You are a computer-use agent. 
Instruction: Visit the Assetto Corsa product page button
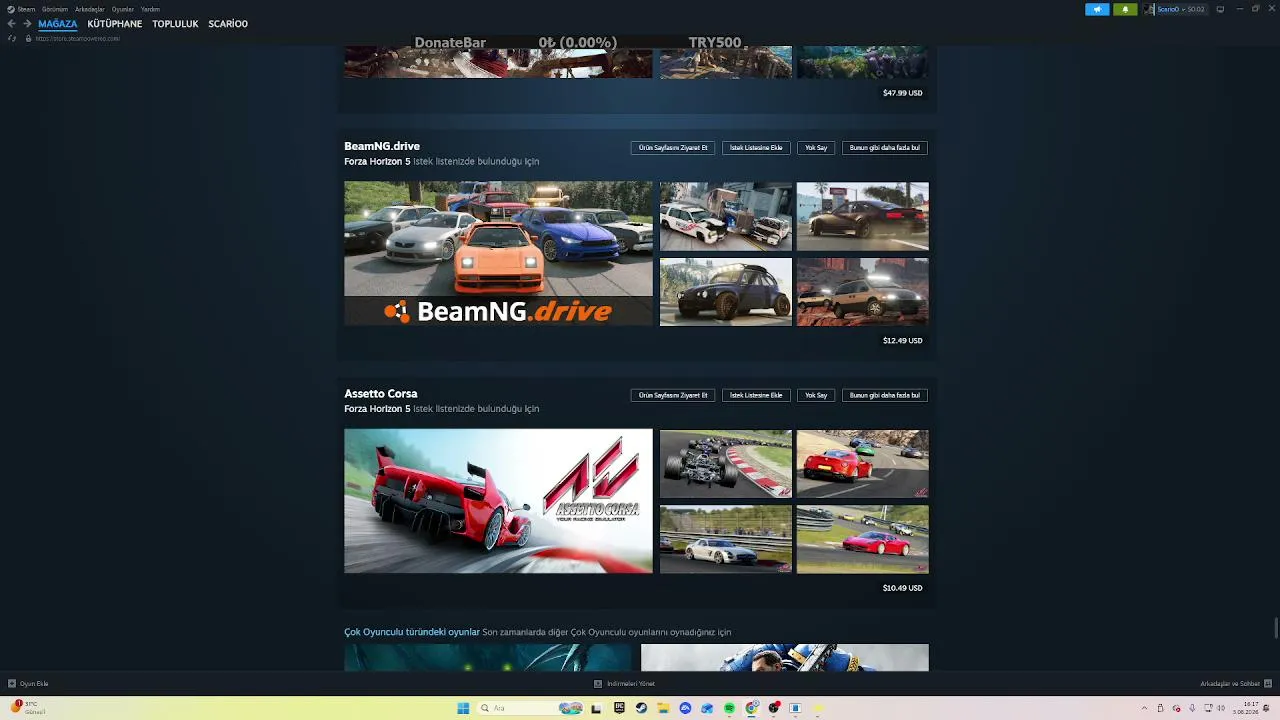(x=673, y=395)
